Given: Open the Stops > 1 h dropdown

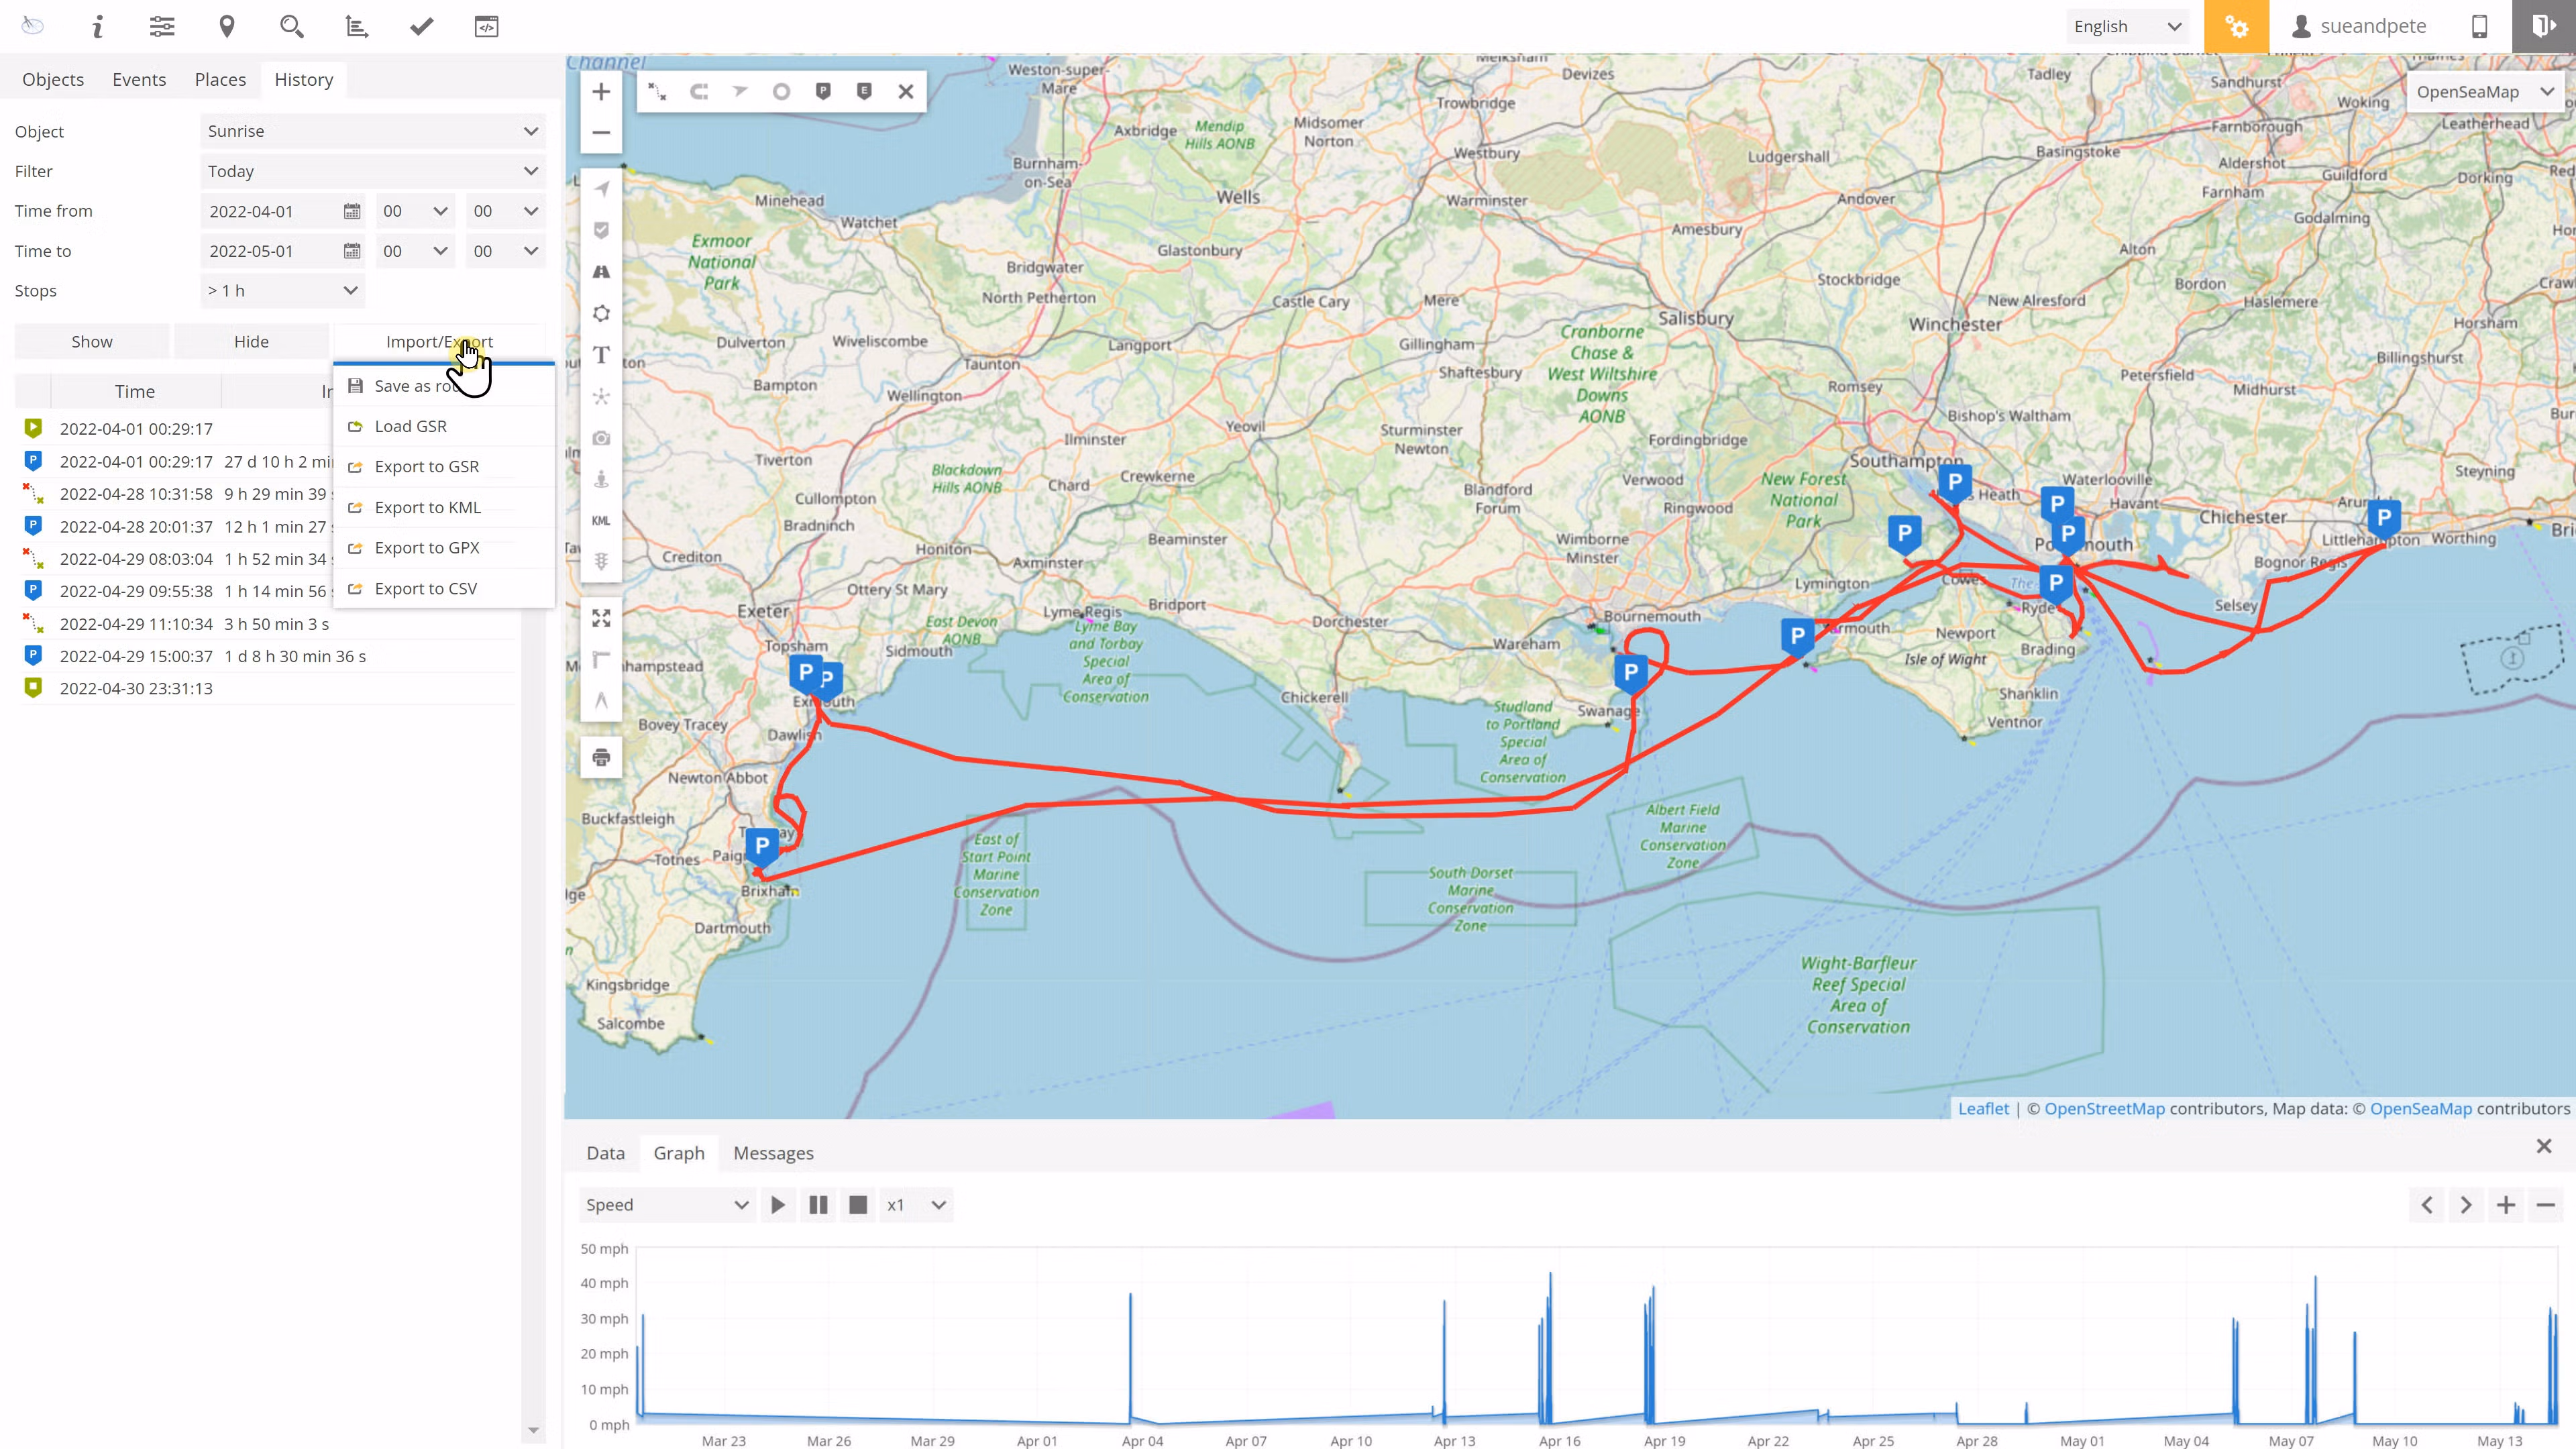Looking at the screenshot, I should point(282,291).
